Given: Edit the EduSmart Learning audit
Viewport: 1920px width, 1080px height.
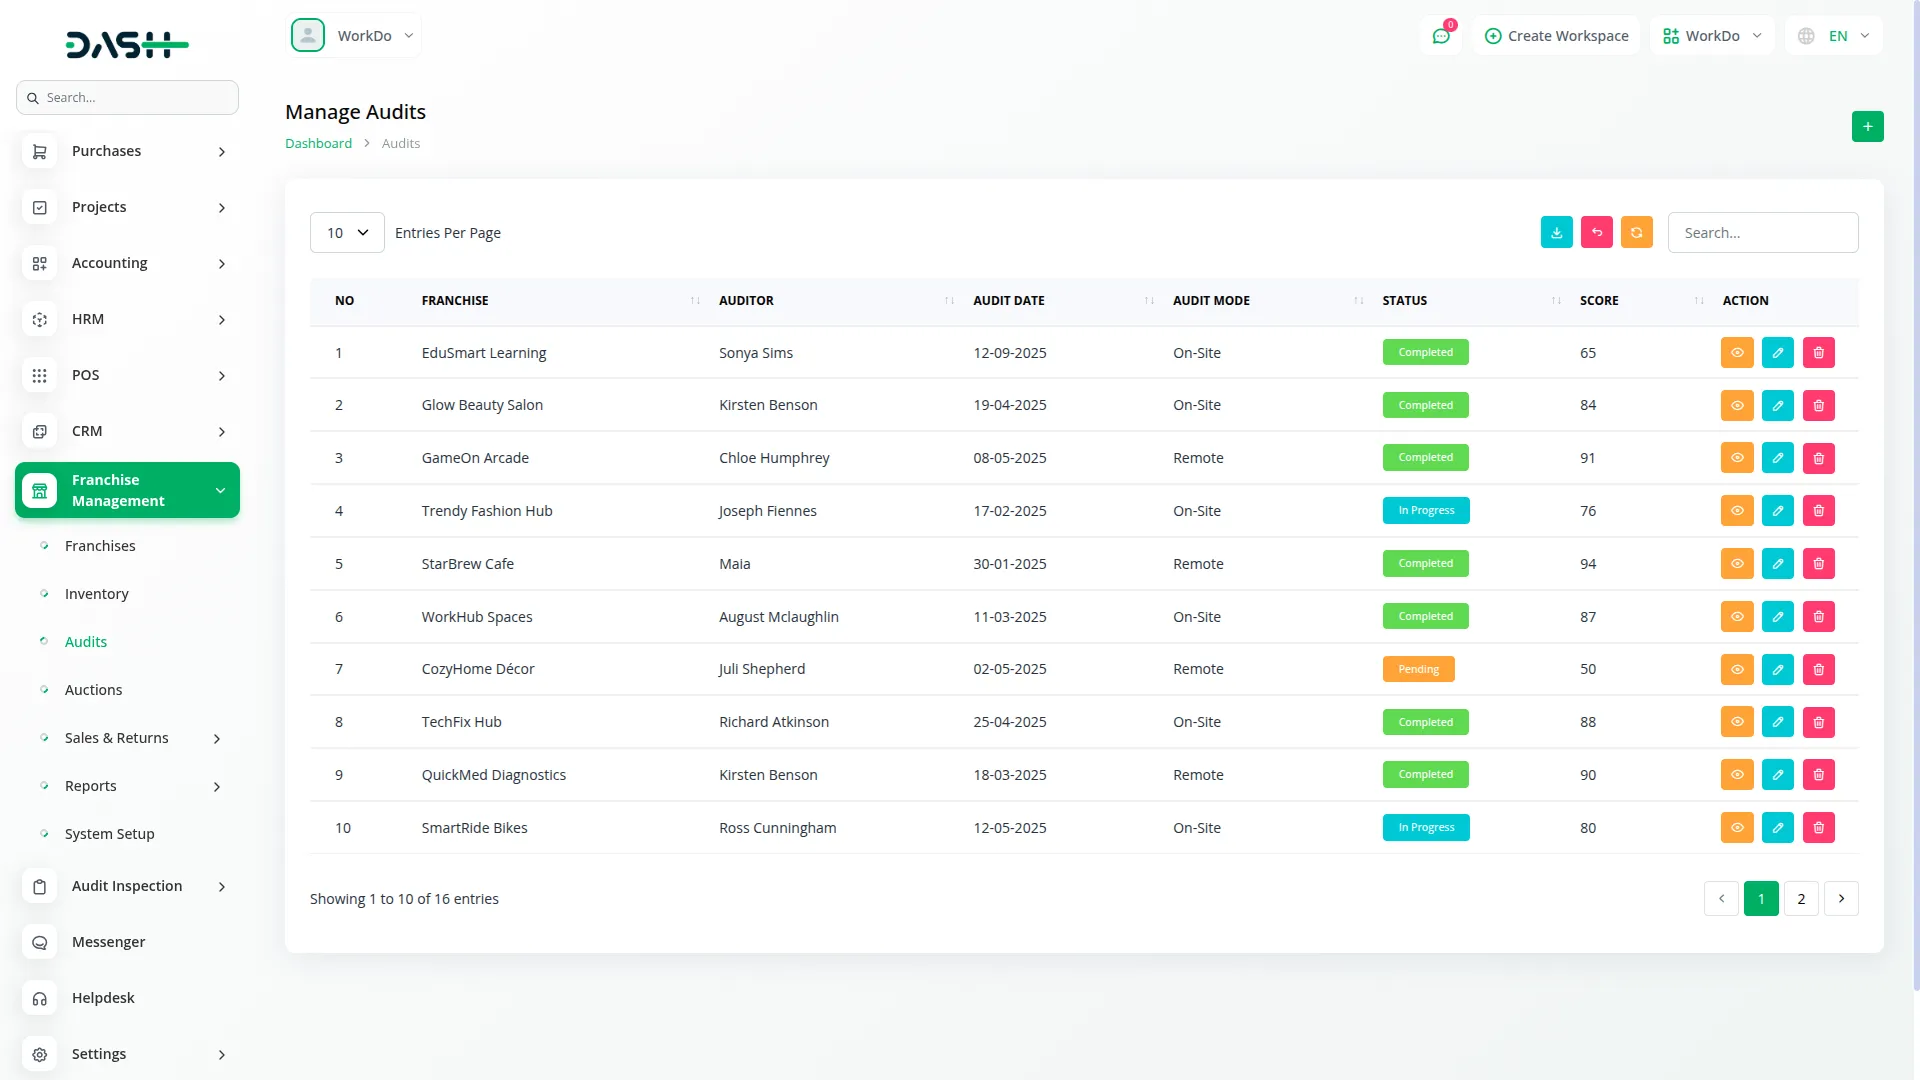Looking at the screenshot, I should pos(1777,352).
